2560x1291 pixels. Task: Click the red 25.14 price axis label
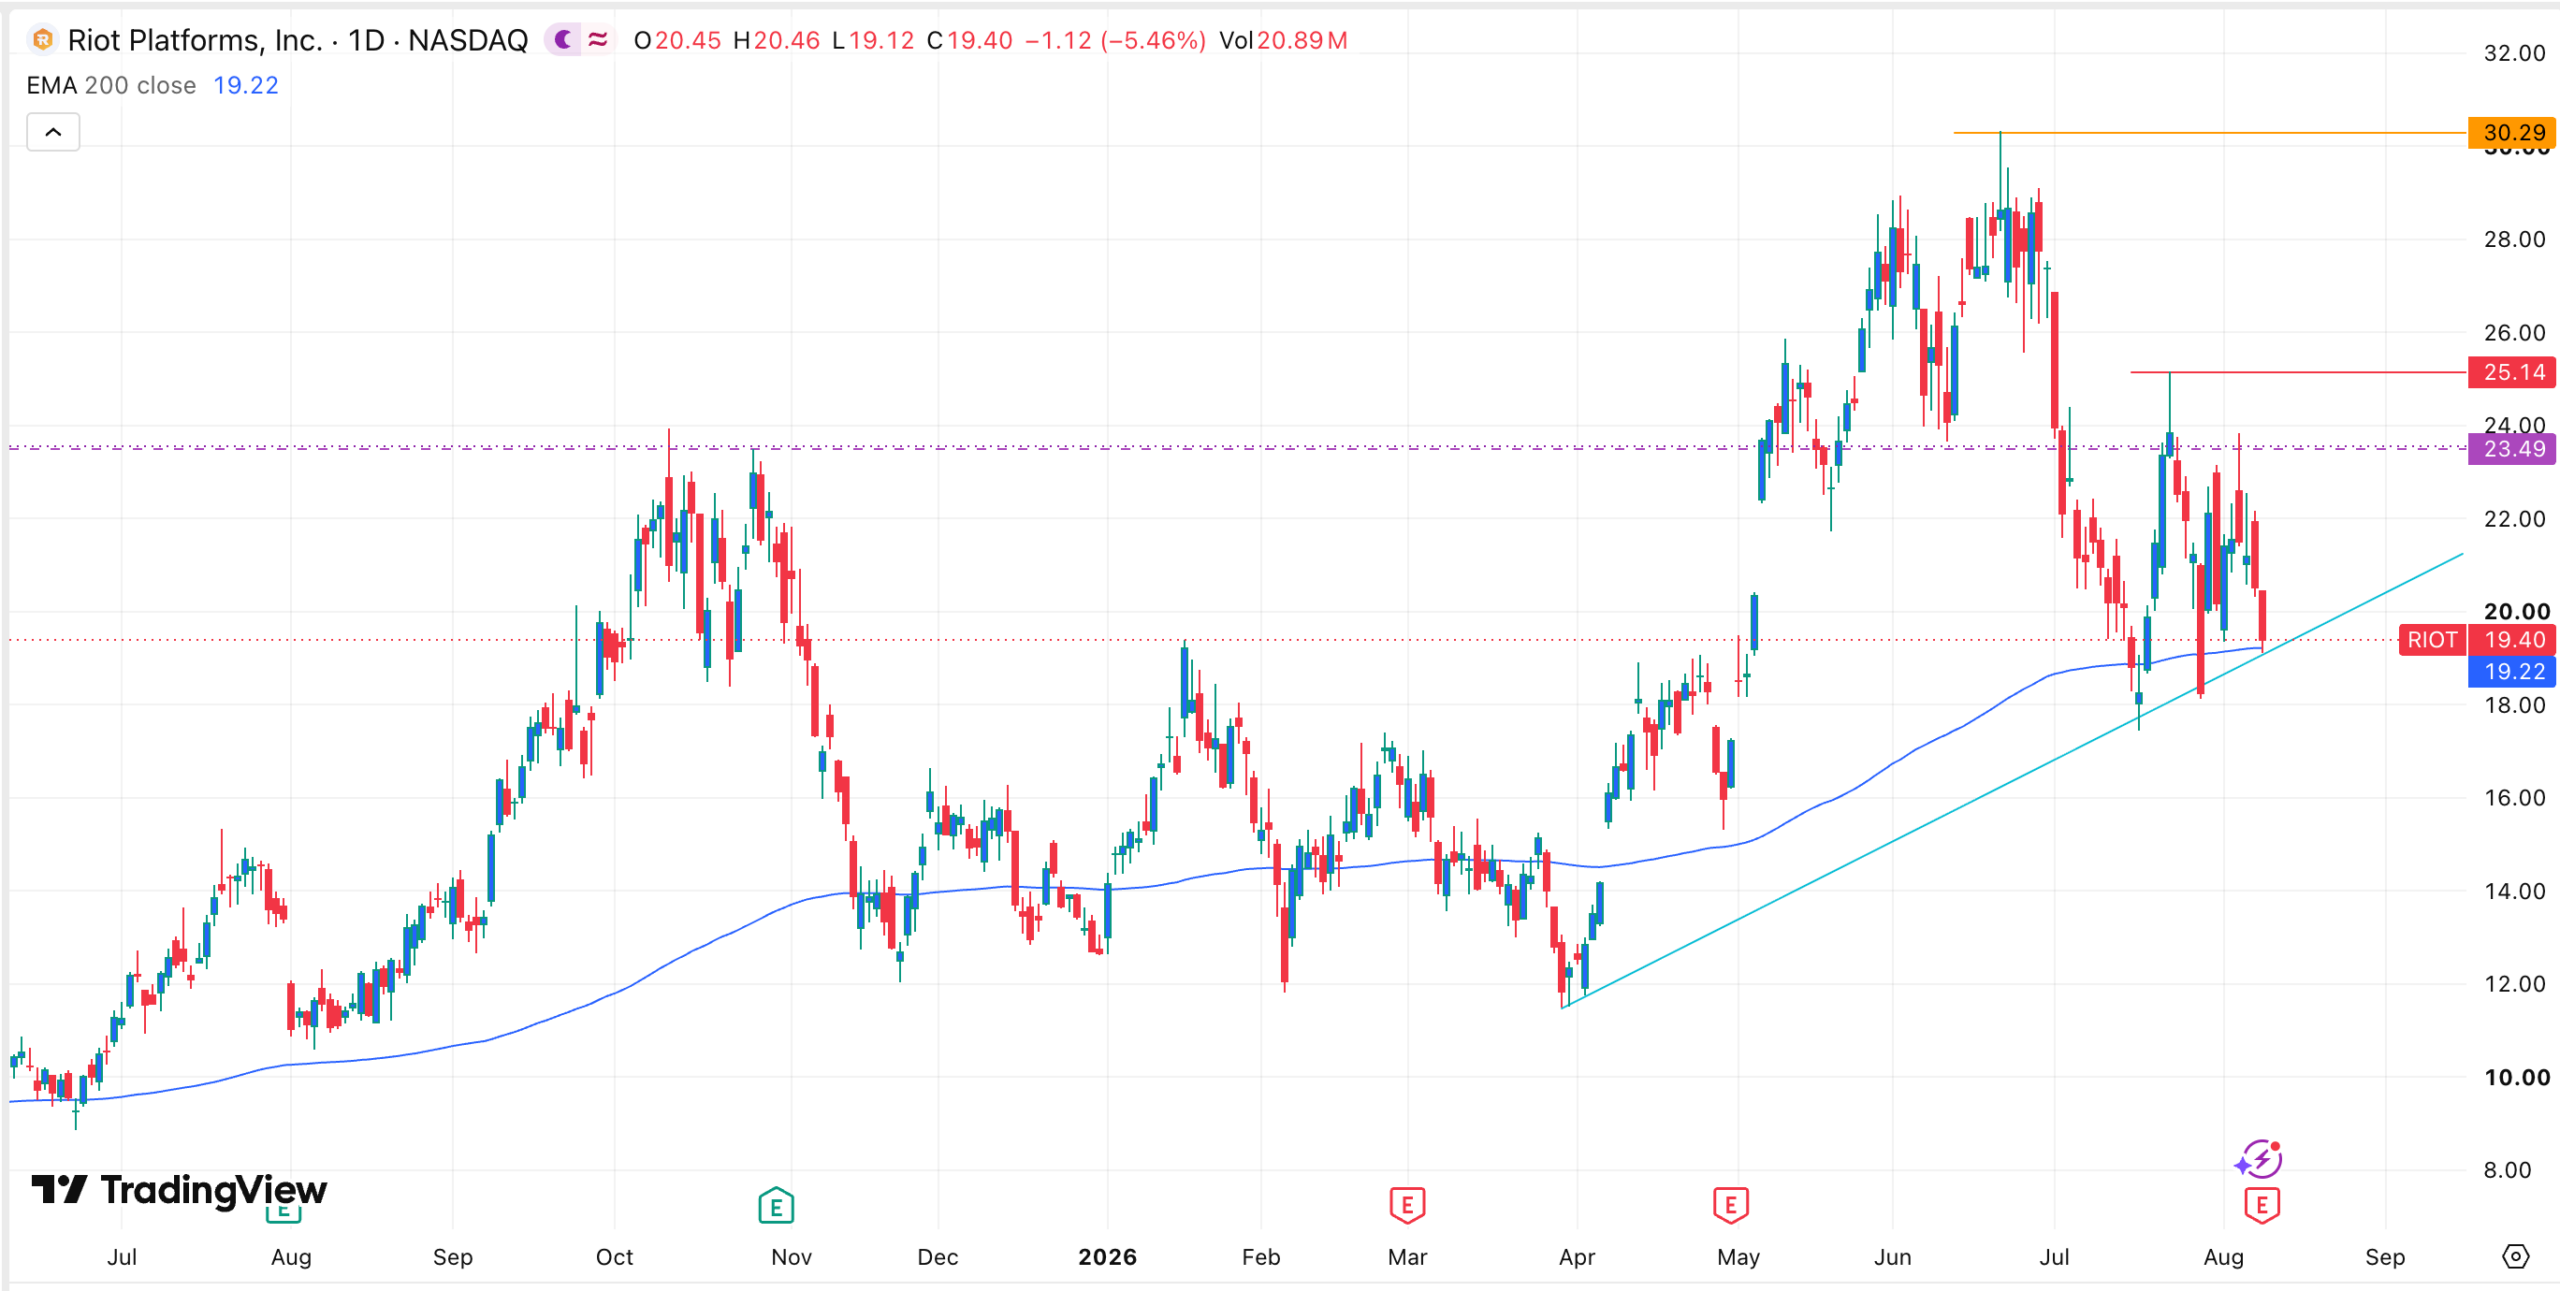[x=2512, y=372]
